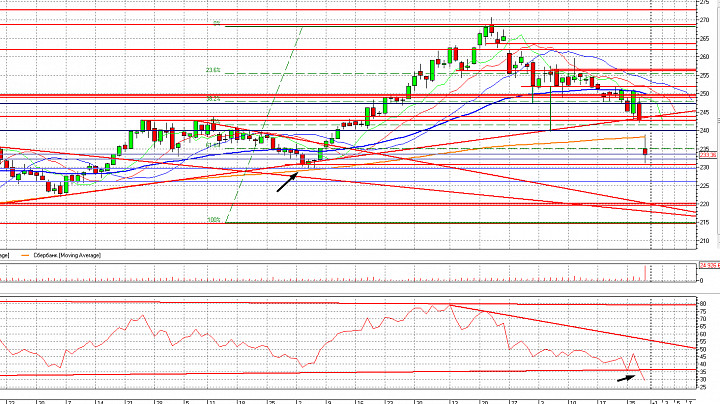This screenshot has width=720, height=404.
Task: Select the 23.6% Fibonacci level label
Action: (213, 70)
